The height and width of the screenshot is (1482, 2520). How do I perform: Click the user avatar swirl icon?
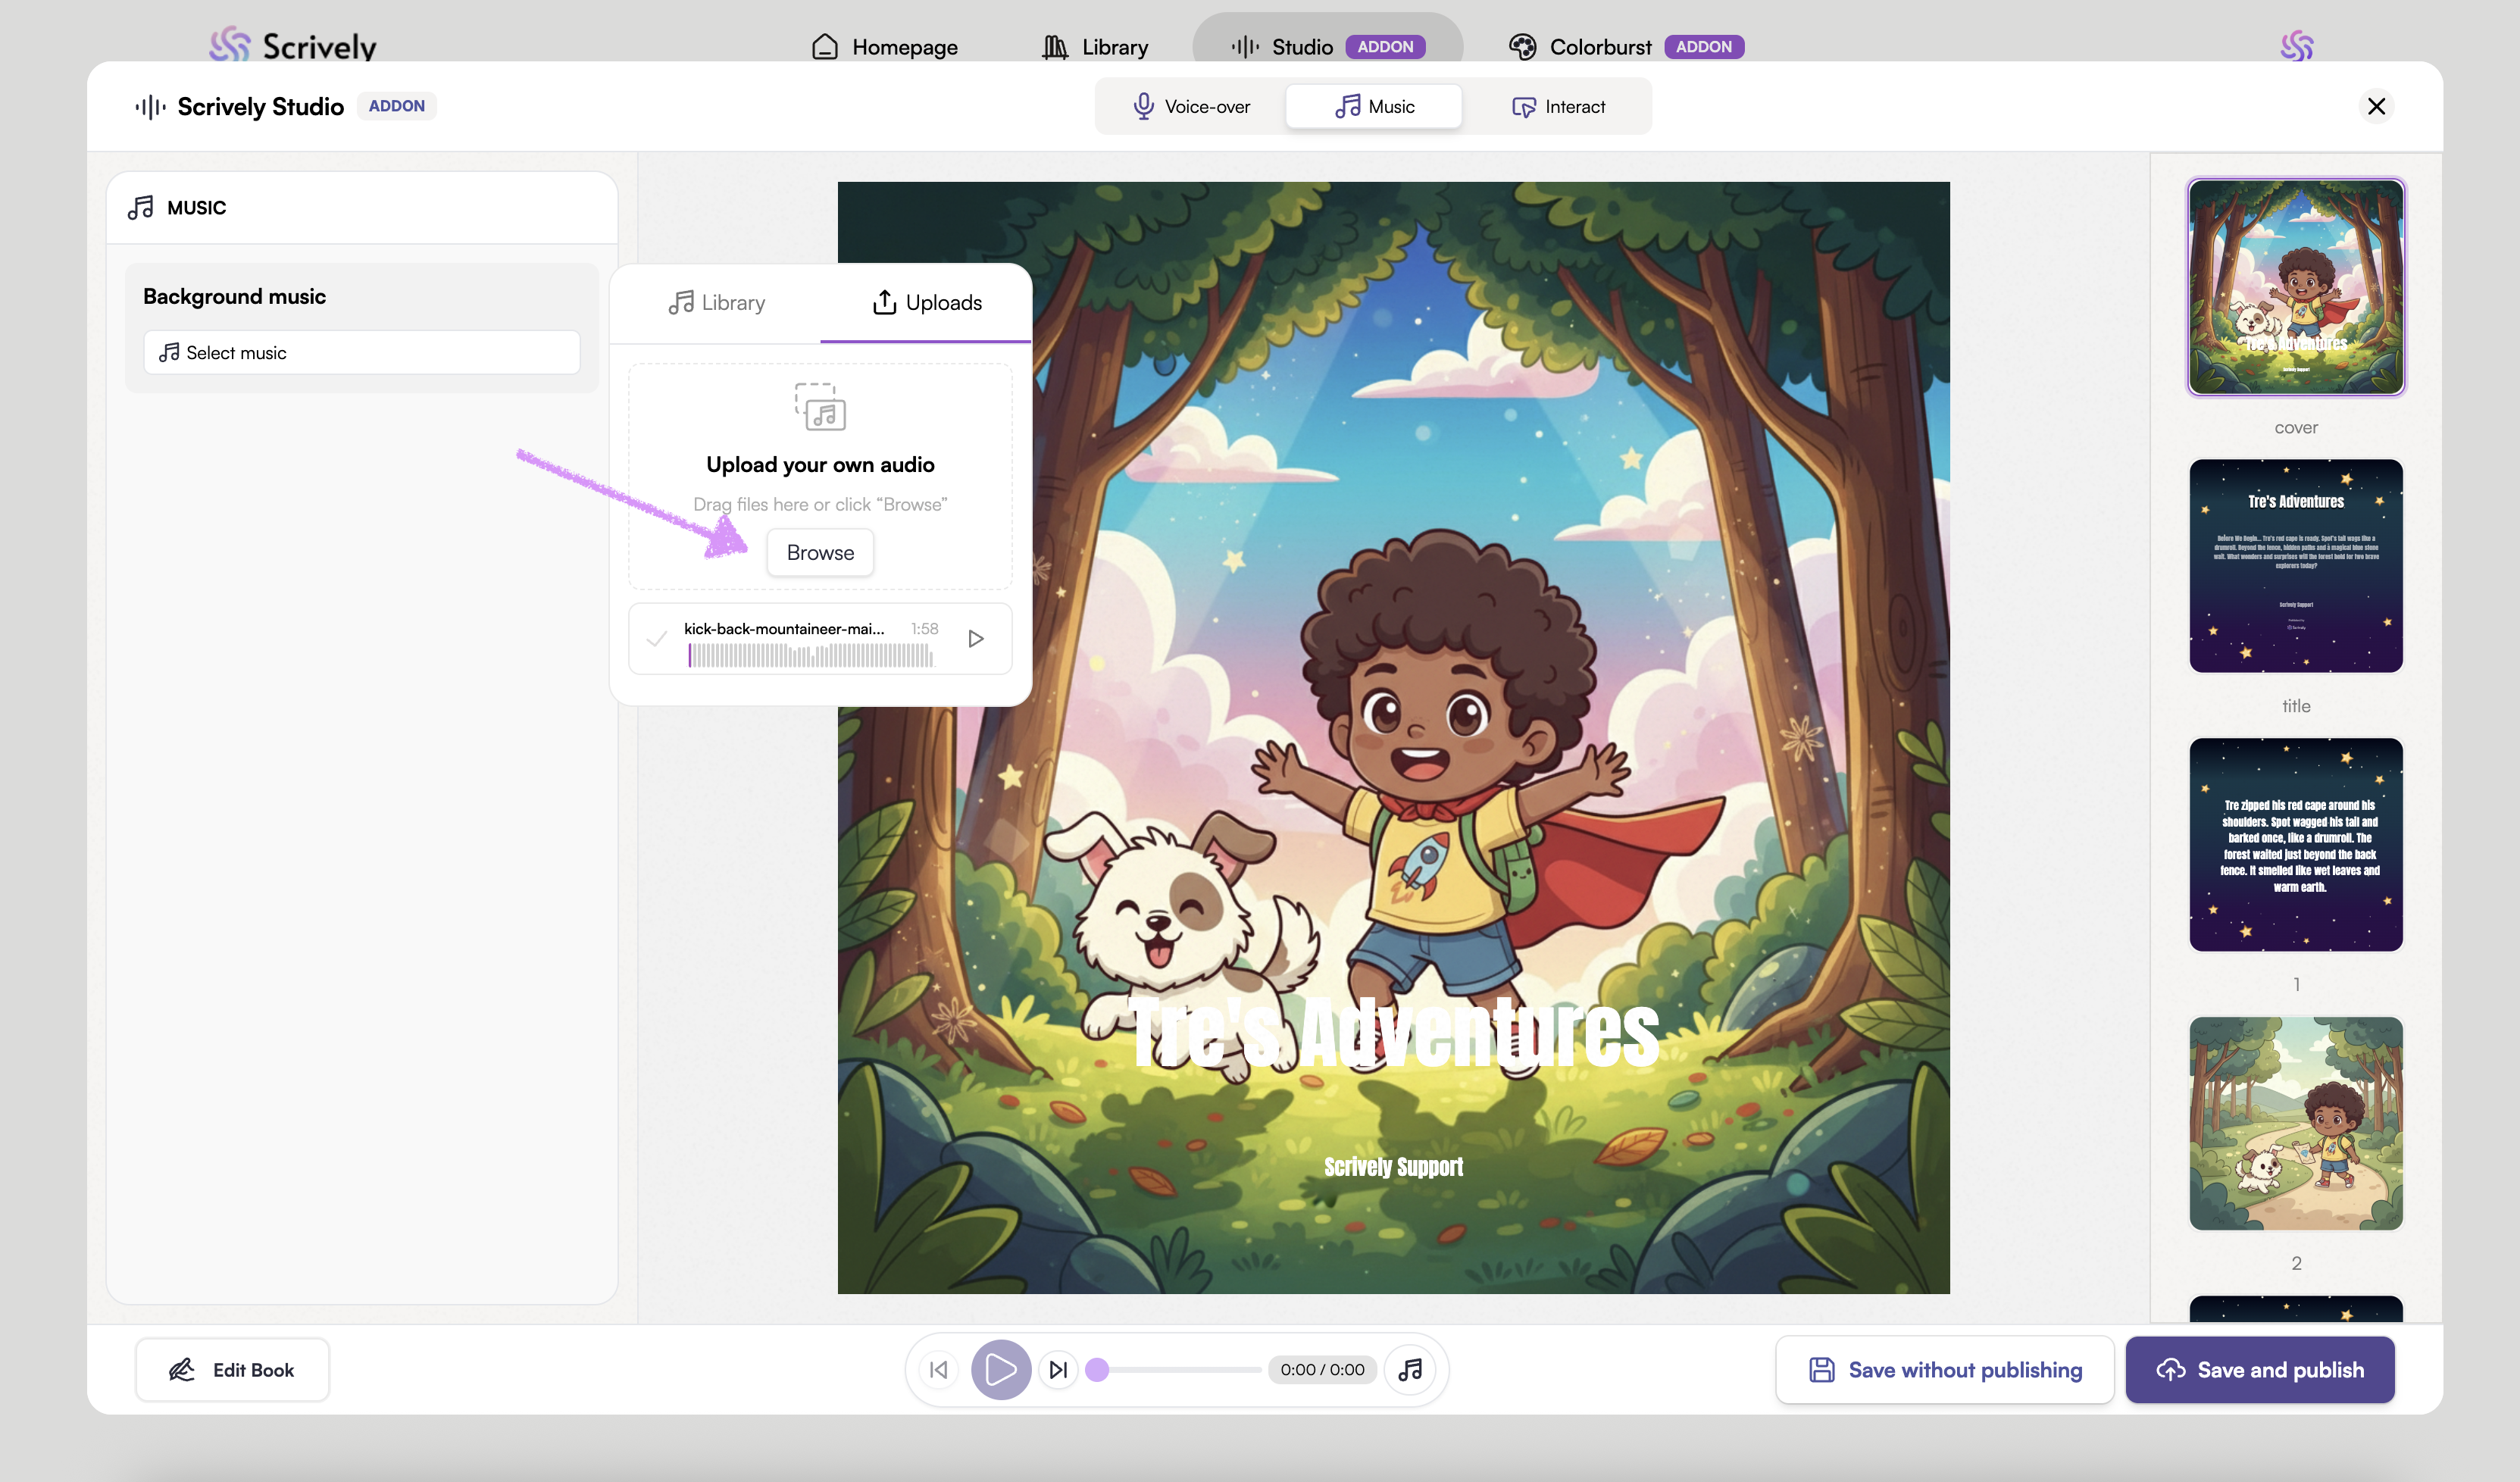pos(2296,46)
